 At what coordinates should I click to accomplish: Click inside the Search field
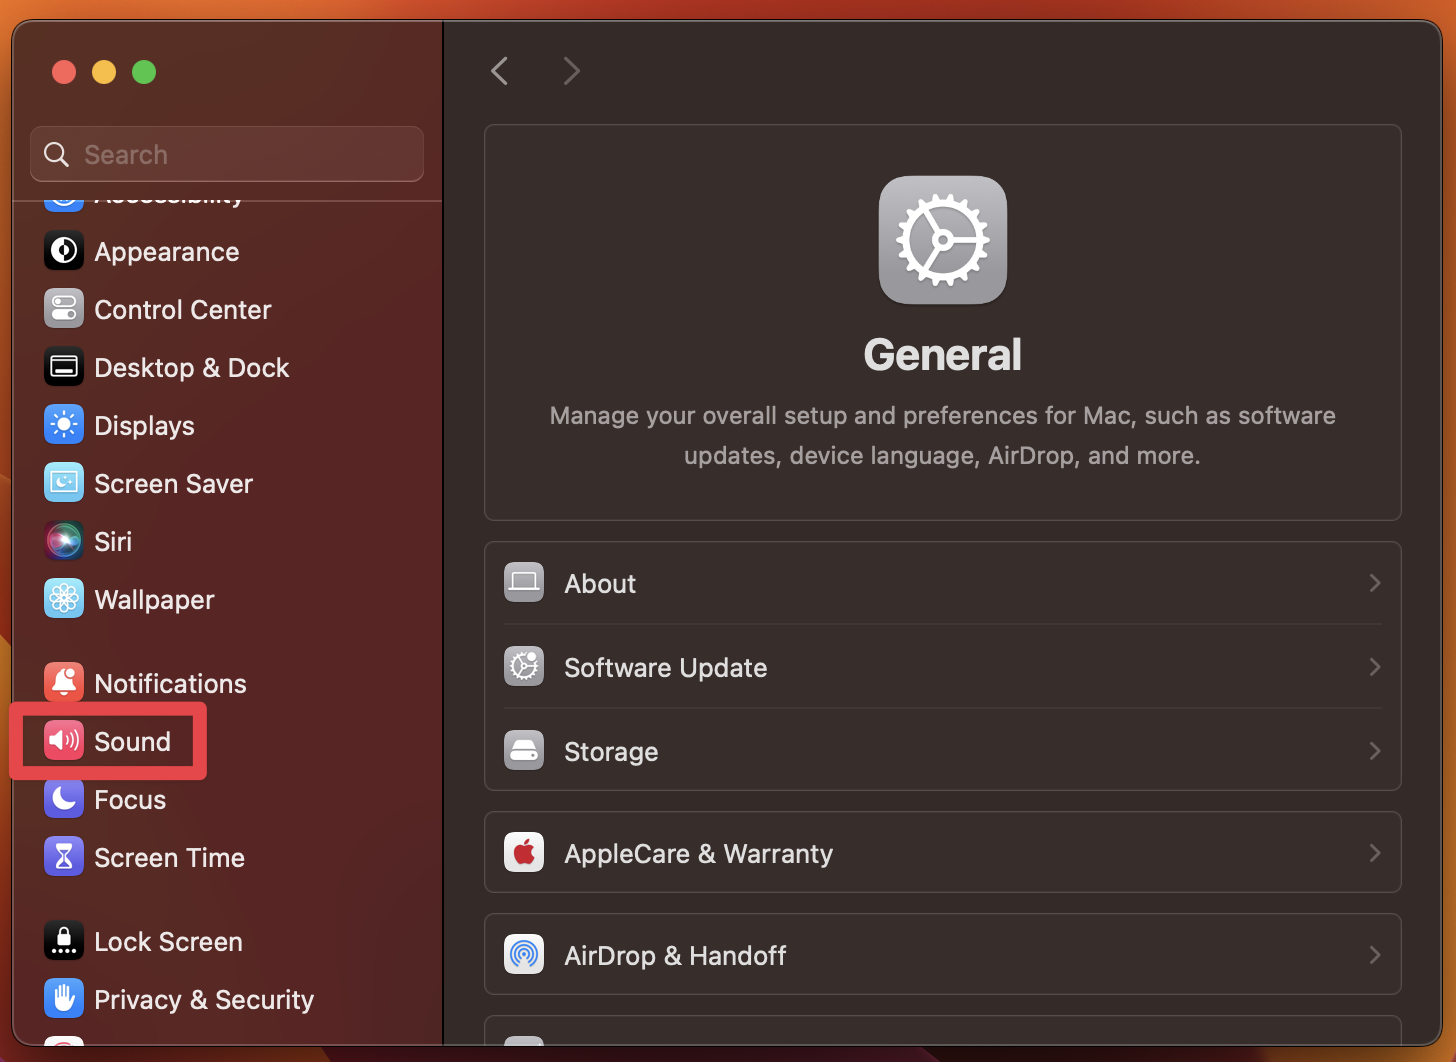(x=226, y=154)
